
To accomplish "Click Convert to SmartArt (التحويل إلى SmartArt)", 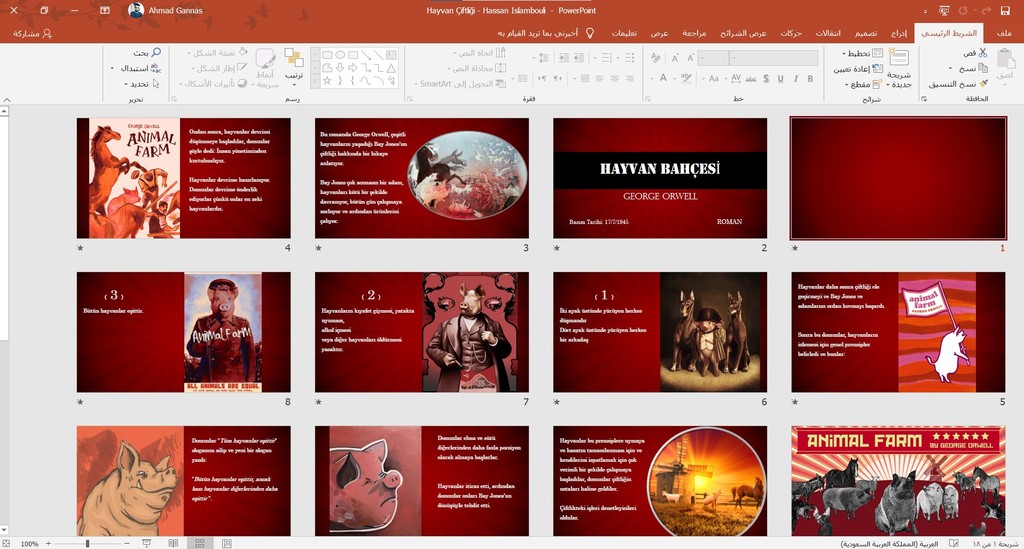I will (x=460, y=84).
